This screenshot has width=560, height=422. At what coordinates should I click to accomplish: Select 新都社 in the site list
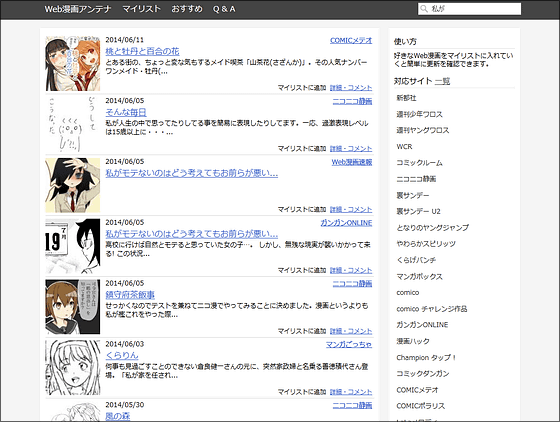click(x=406, y=98)
